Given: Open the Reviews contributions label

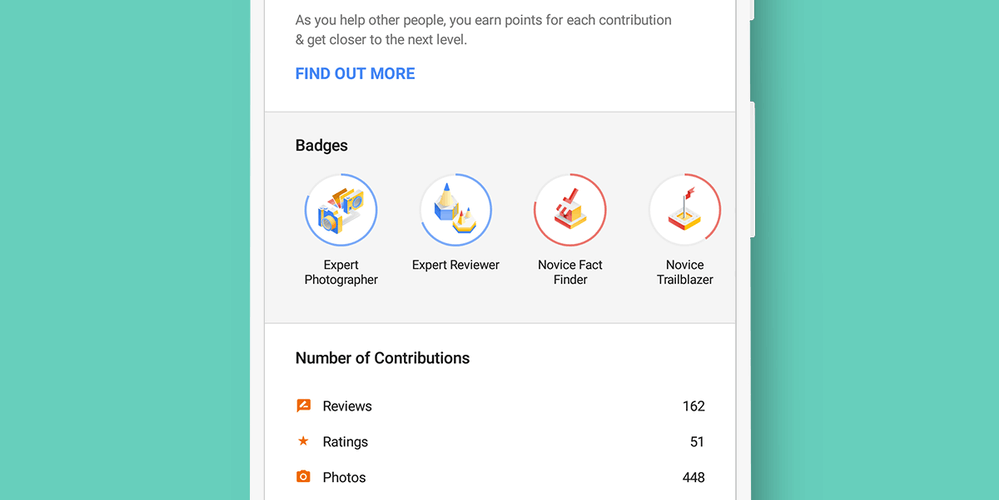Looking at the screenshot, I should point(347,406).
